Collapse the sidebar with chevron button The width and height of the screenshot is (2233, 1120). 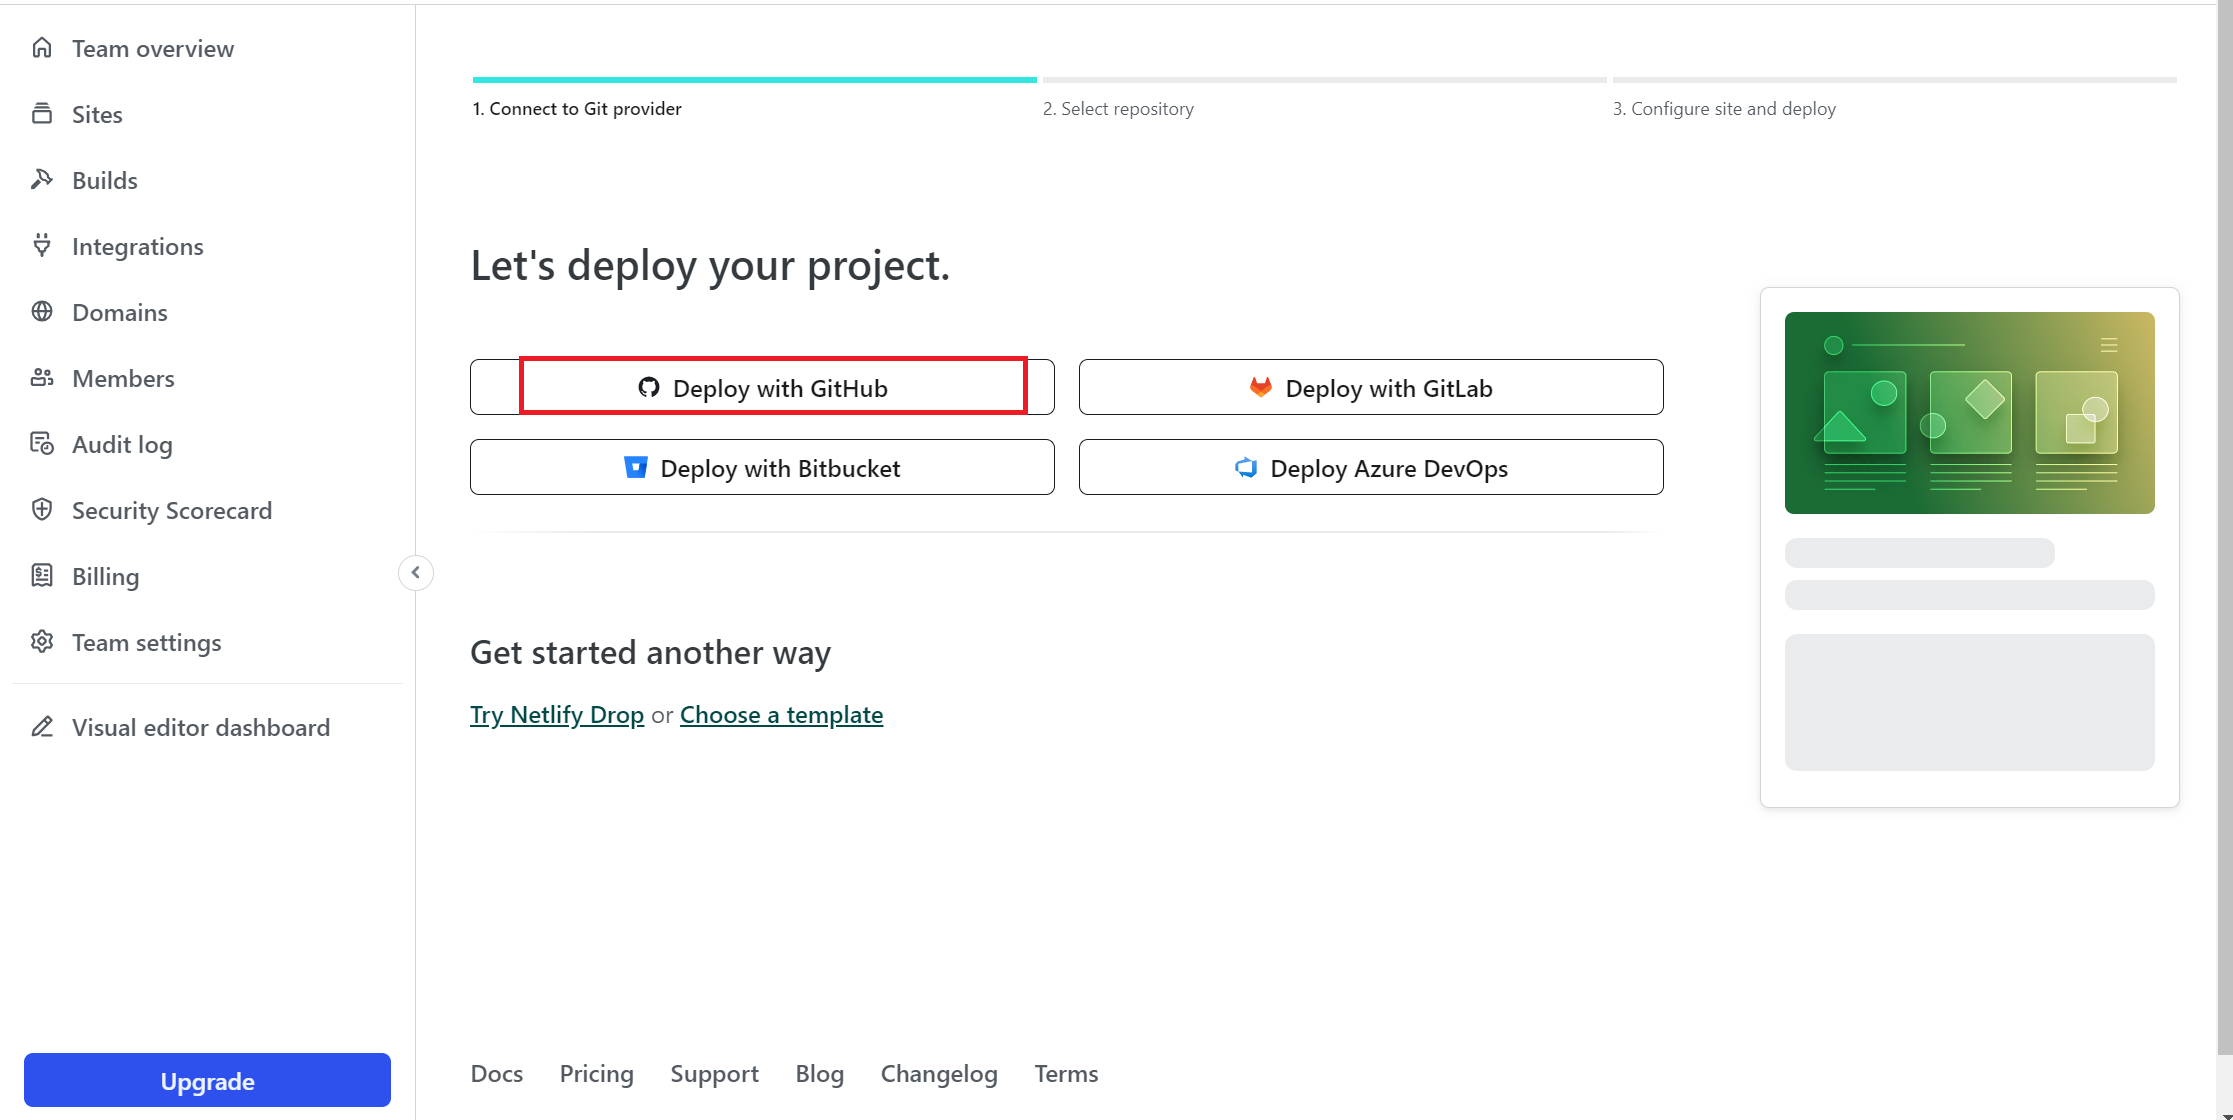416,573
